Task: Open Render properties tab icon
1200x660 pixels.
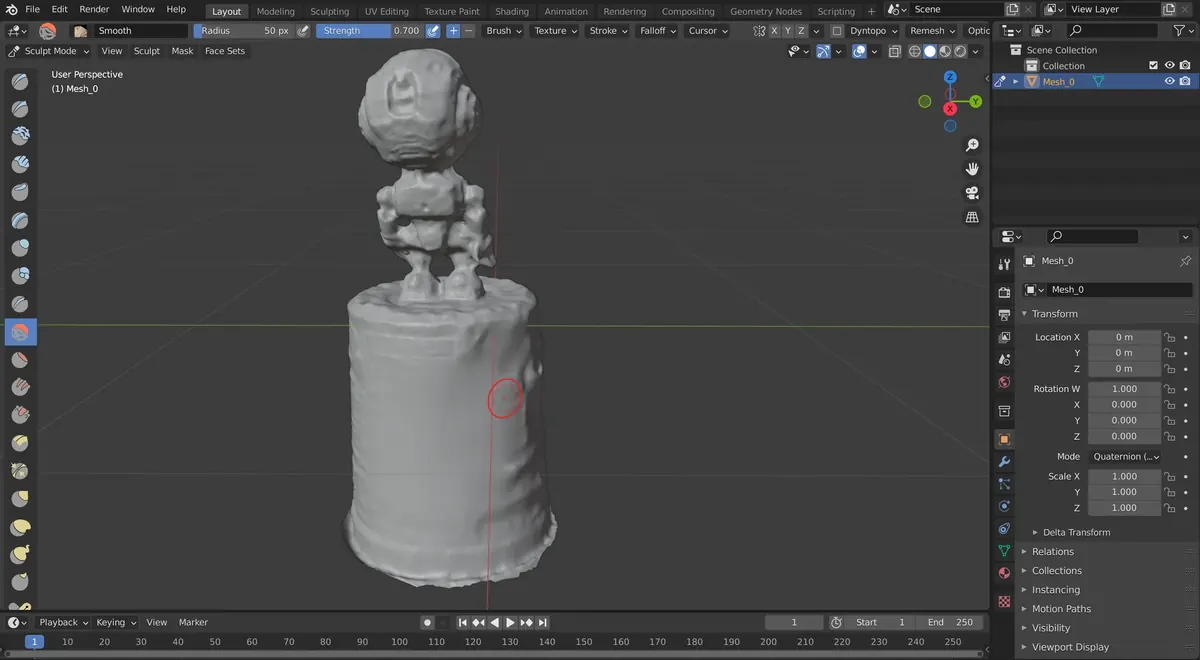Action: (1004, 291)
